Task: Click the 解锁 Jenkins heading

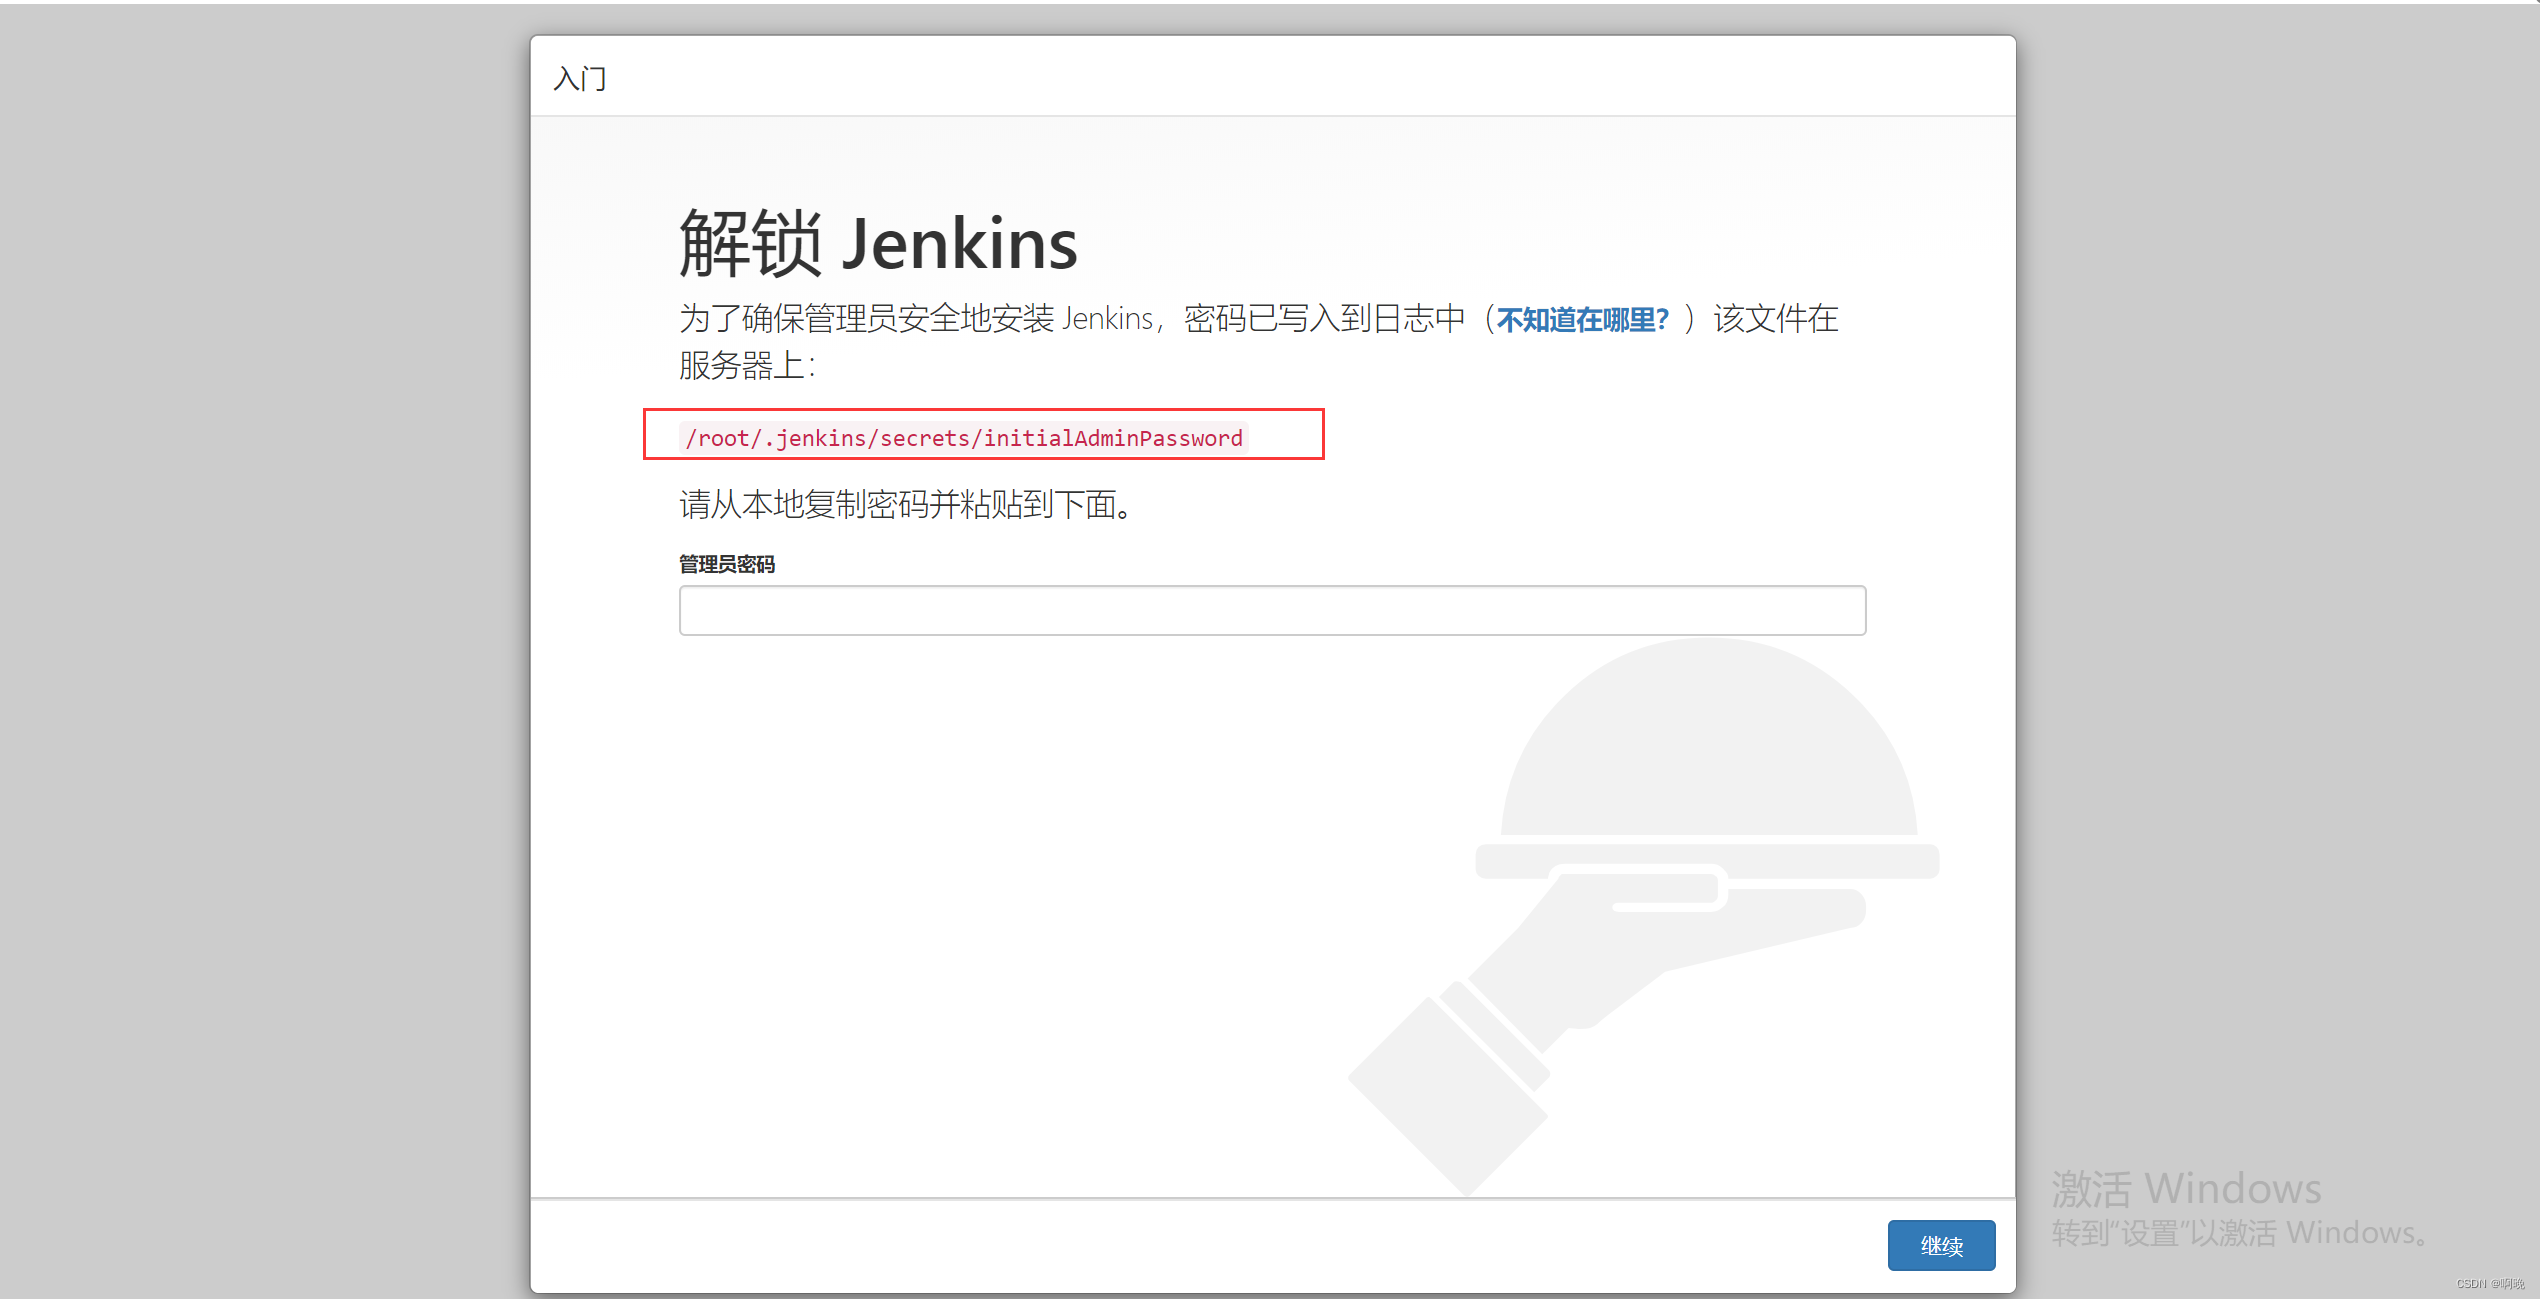Action: click(x=878, y=243)
